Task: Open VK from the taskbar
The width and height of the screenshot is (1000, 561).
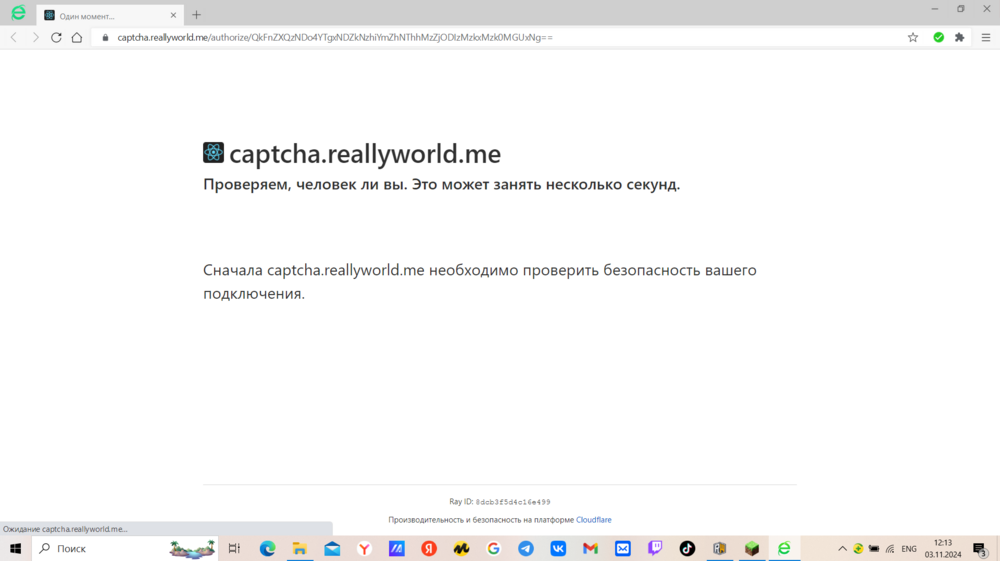Action: click(558, 548)
